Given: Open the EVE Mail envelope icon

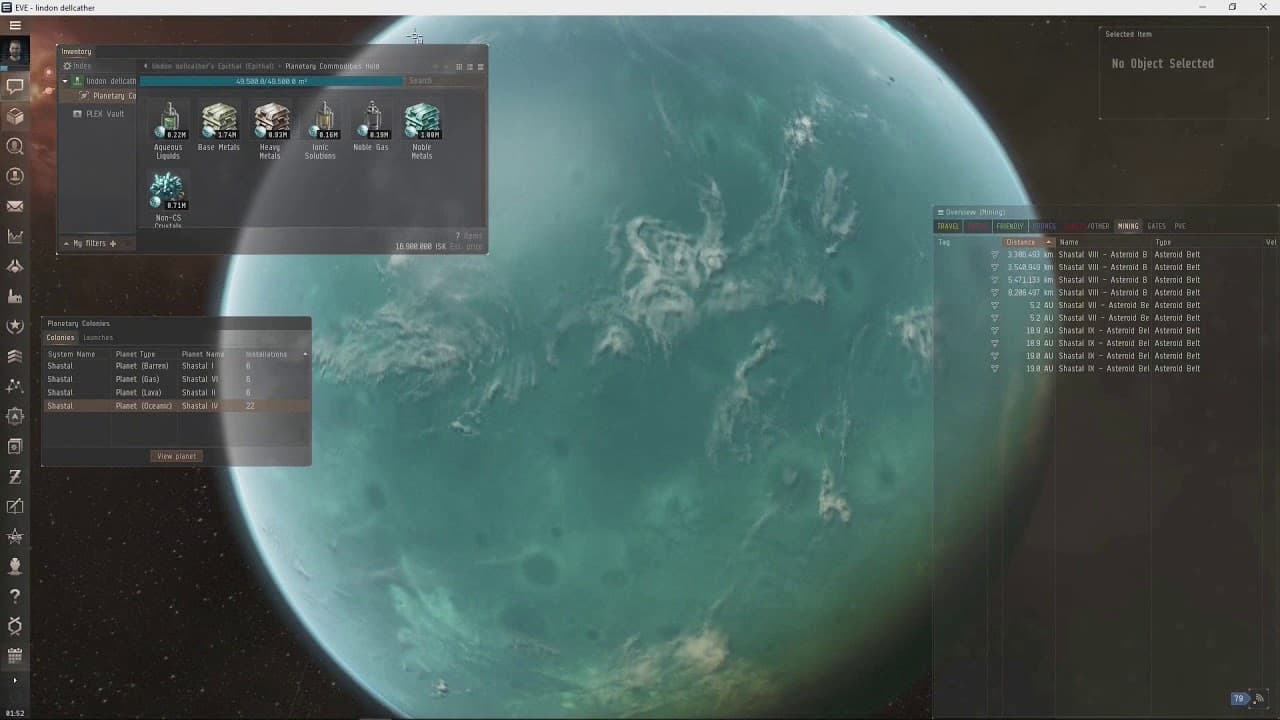Looking at the screenshot, I should tap(15, 206).
